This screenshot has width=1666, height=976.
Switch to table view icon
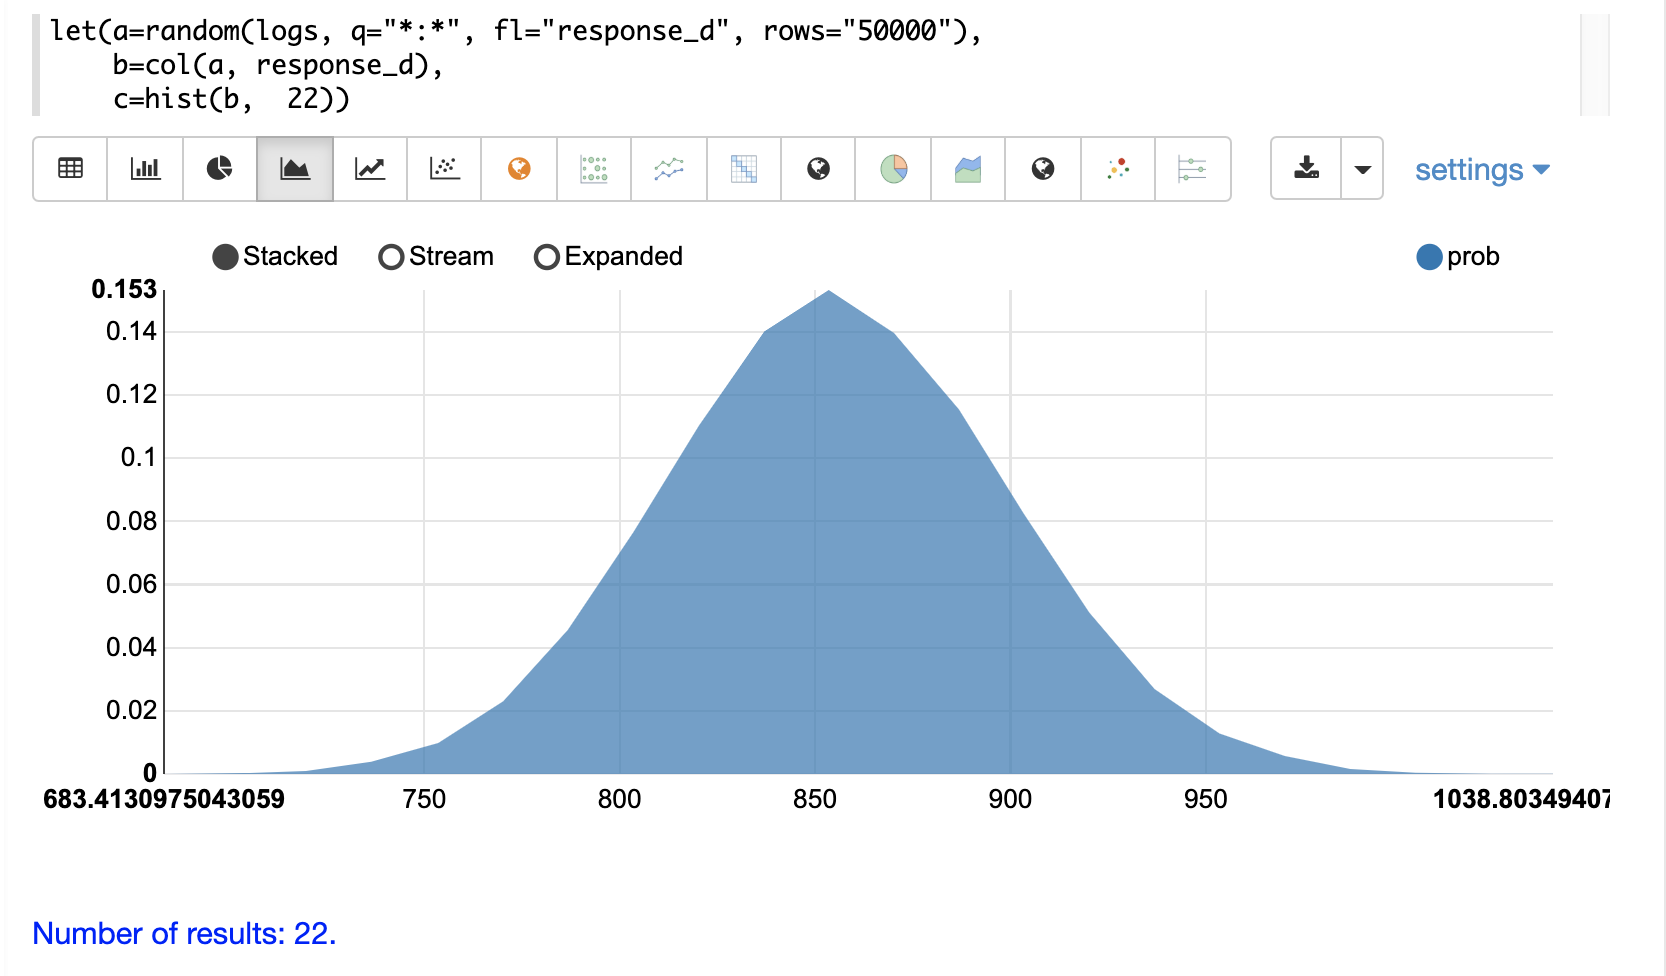tap(70, 169)
